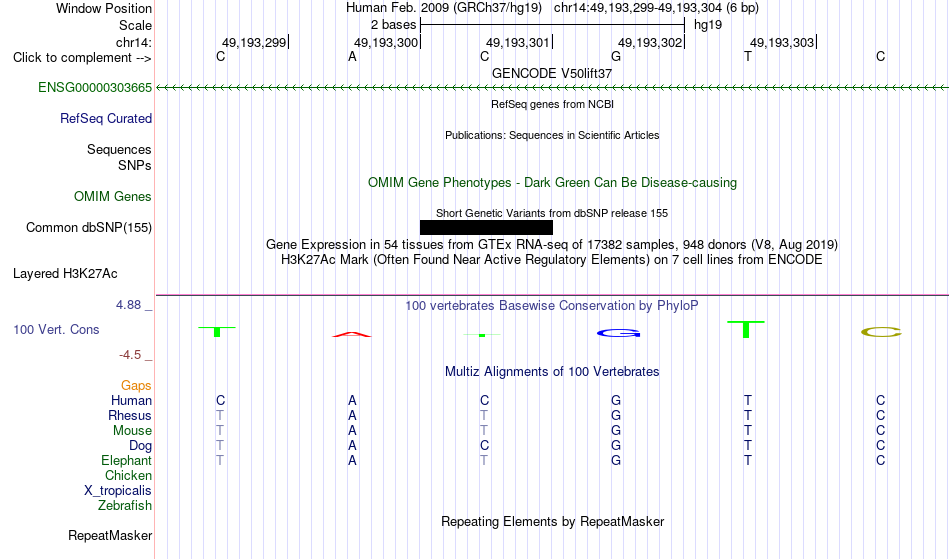This screenshot has height=559, width=950.
Task: Click position marker 49,193,301
Action: click(519, 42)
